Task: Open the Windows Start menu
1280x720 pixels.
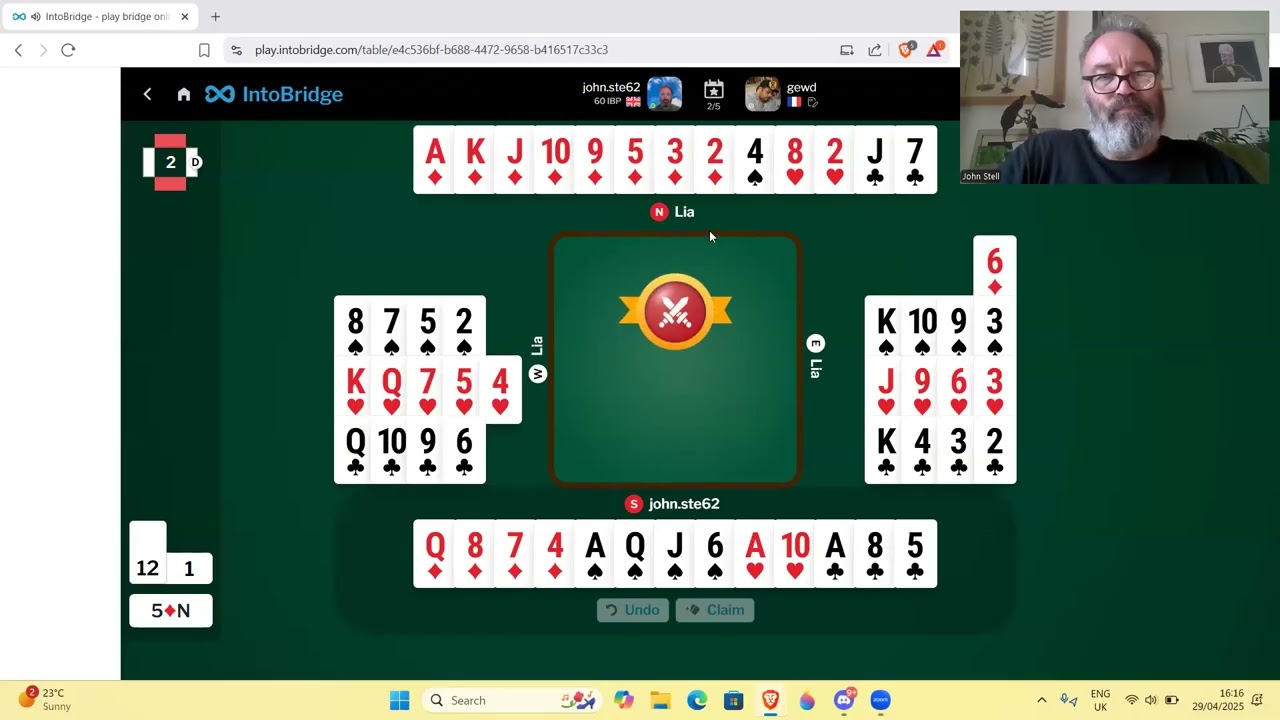Action: point(399,700)
